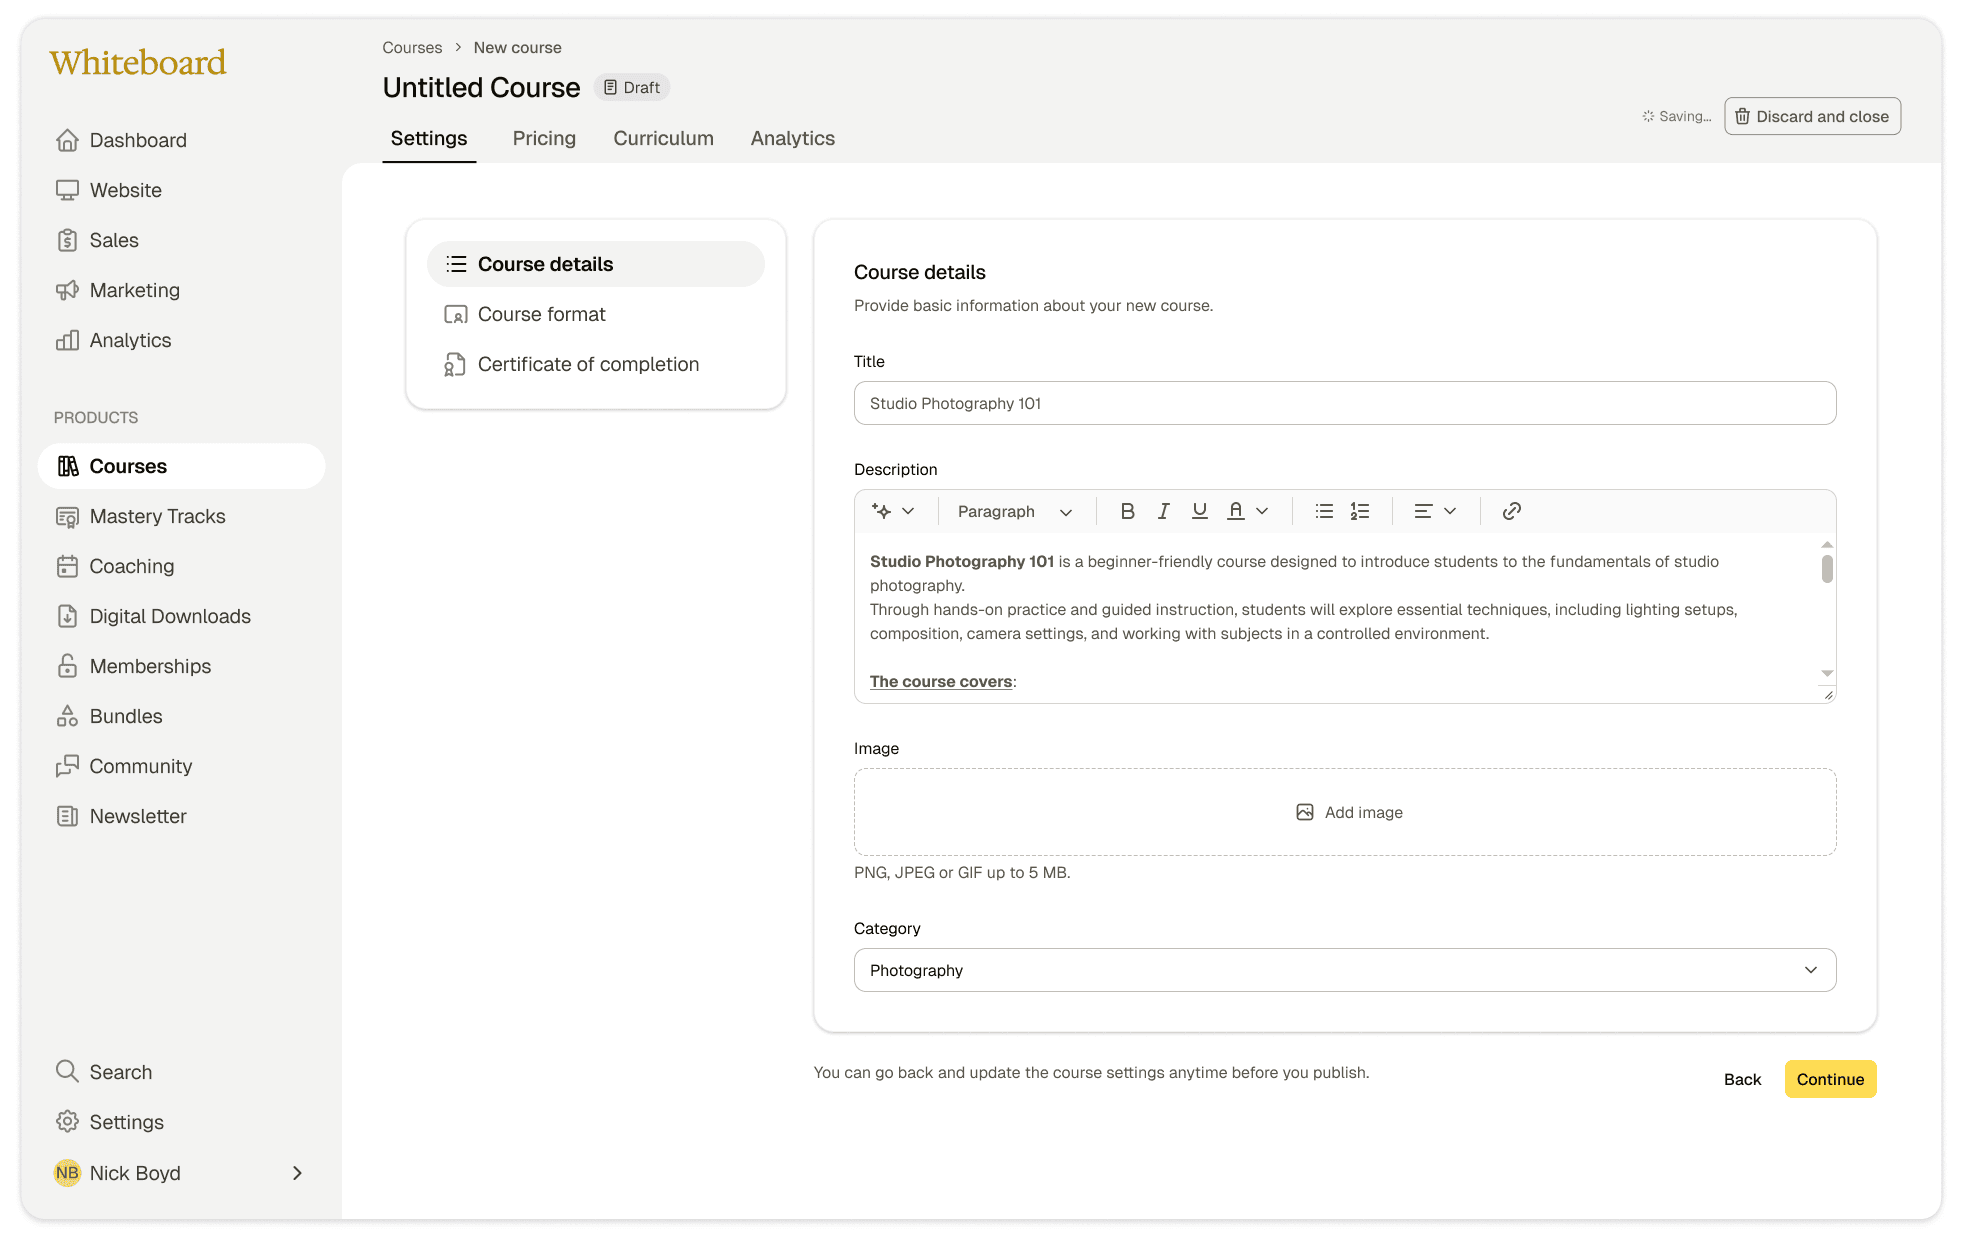Viewport: 1961px width, 1238px height.
Task: Open Mastery Tracks in sidebar
Action: [x=157, y=516]
